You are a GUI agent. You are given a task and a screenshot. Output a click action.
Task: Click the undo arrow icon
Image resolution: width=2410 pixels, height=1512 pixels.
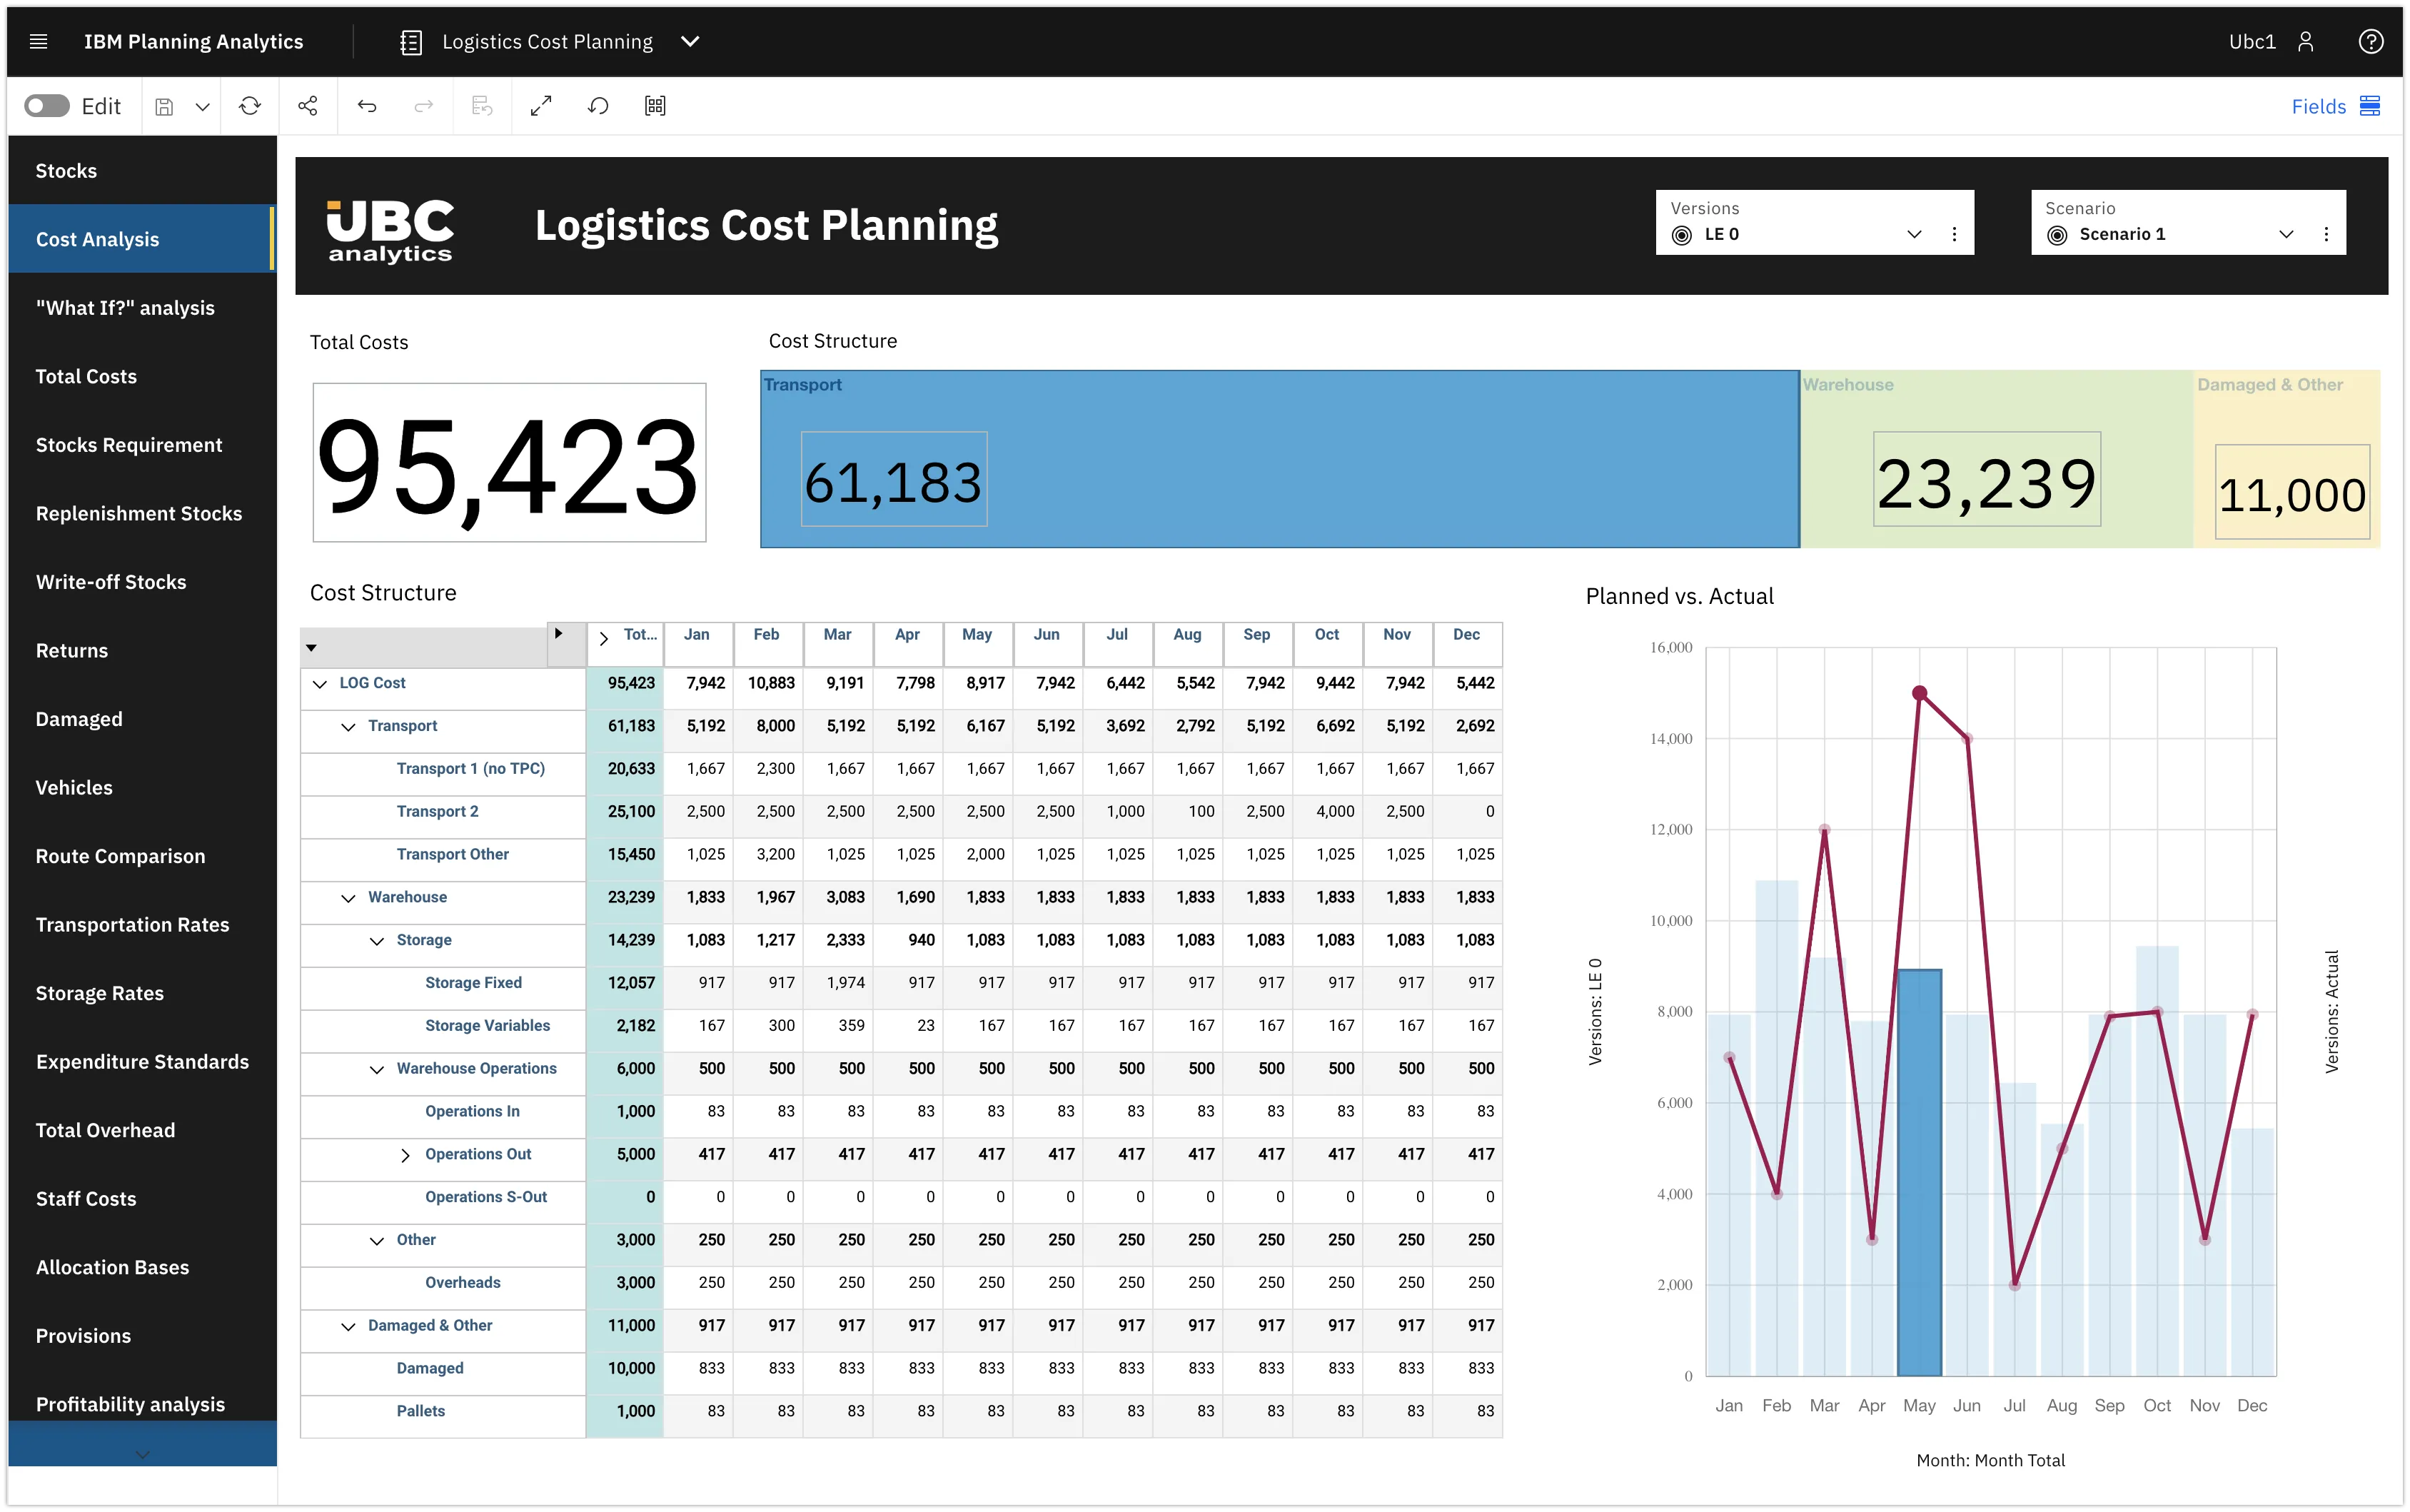pyautogui.click(x=367, y=106)
